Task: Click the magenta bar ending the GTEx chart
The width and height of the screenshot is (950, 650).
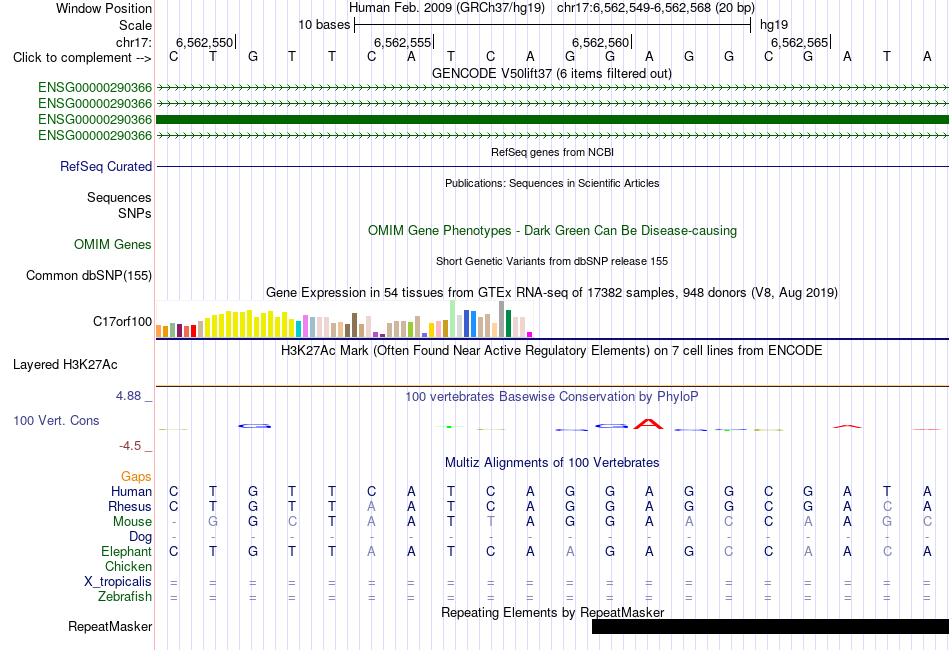Action: (x=530, y=334)
